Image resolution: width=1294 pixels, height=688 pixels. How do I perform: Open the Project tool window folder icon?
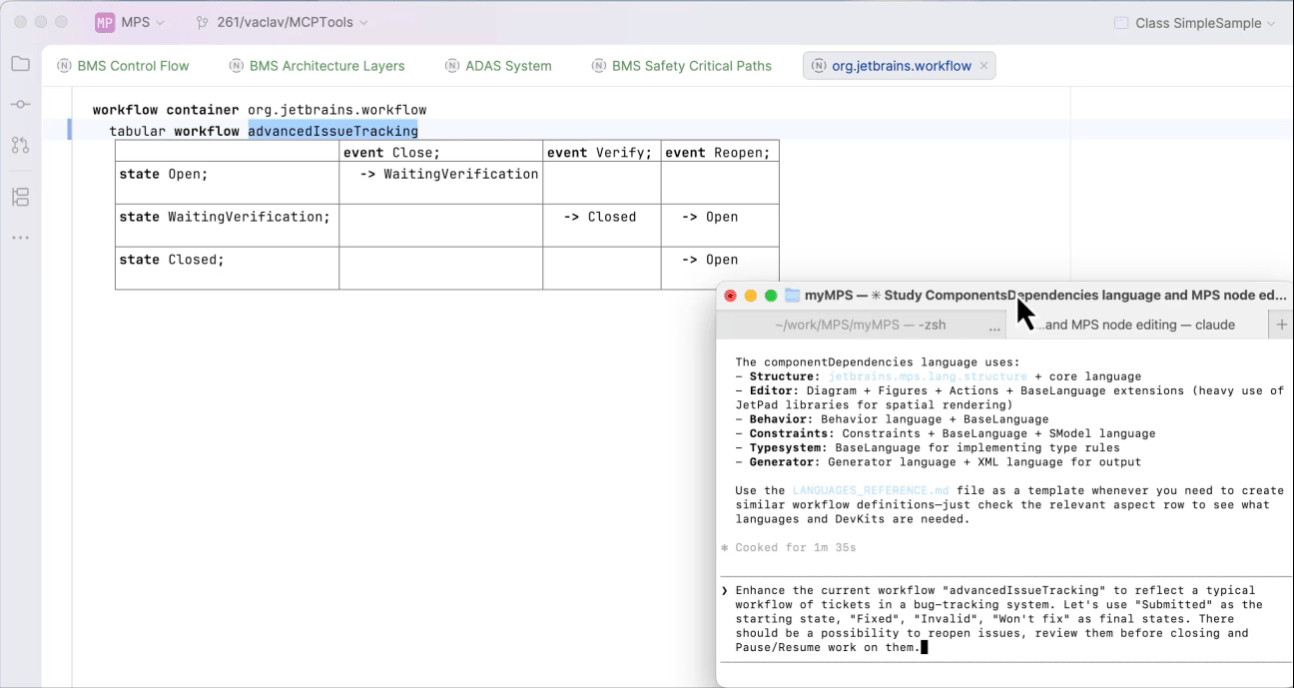[20, 64]
